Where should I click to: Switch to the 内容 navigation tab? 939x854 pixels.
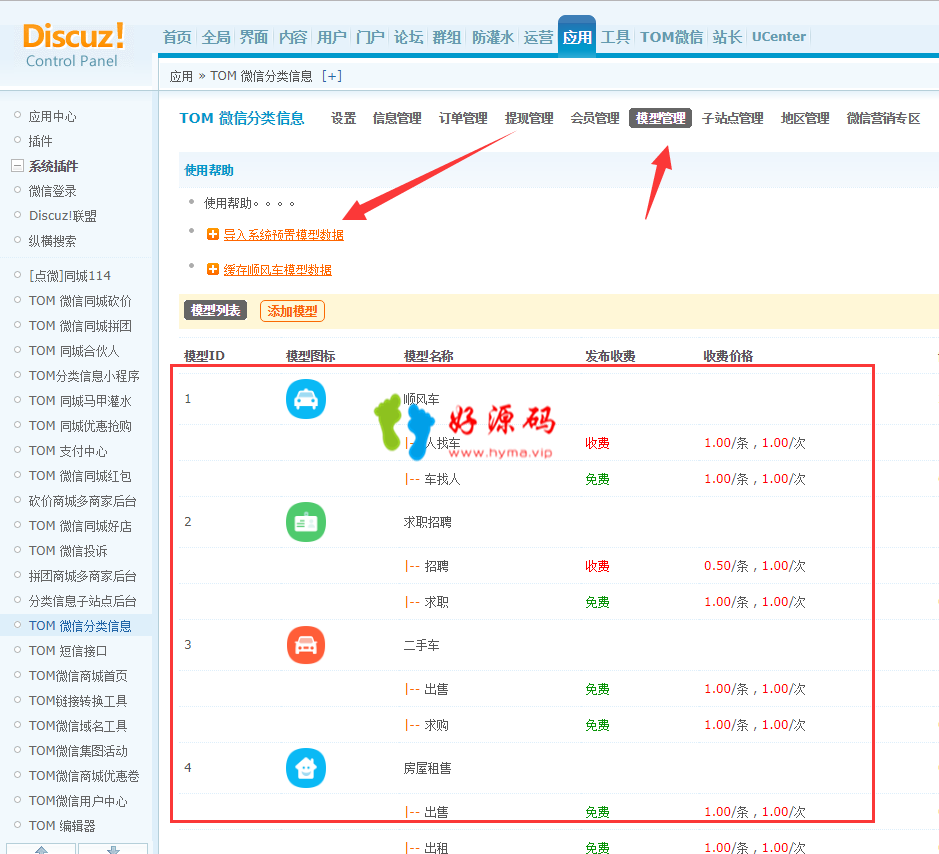[x=293, y=37]
